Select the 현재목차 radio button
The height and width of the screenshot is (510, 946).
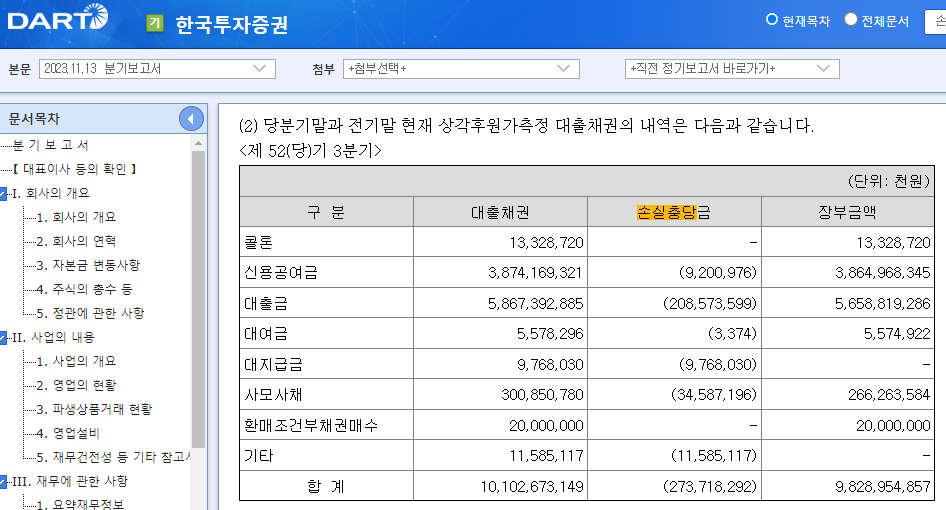pyautogui.click(x=772, y=19)
